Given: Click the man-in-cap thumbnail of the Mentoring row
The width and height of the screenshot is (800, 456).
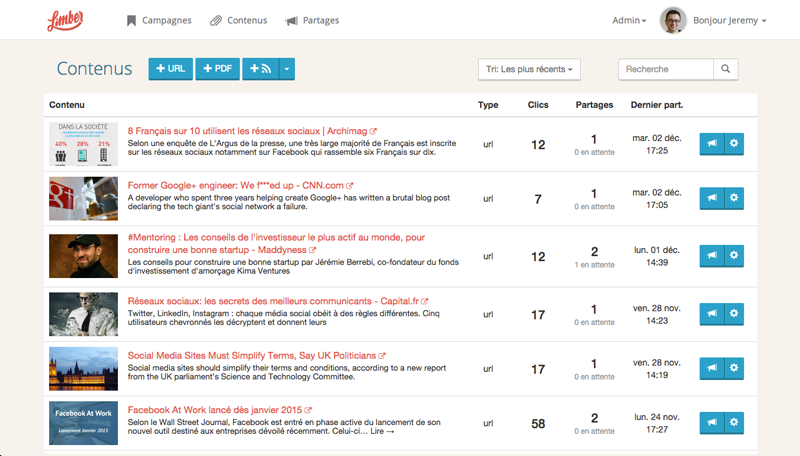Looking at the screenshot, I should [x=83, y=256].
